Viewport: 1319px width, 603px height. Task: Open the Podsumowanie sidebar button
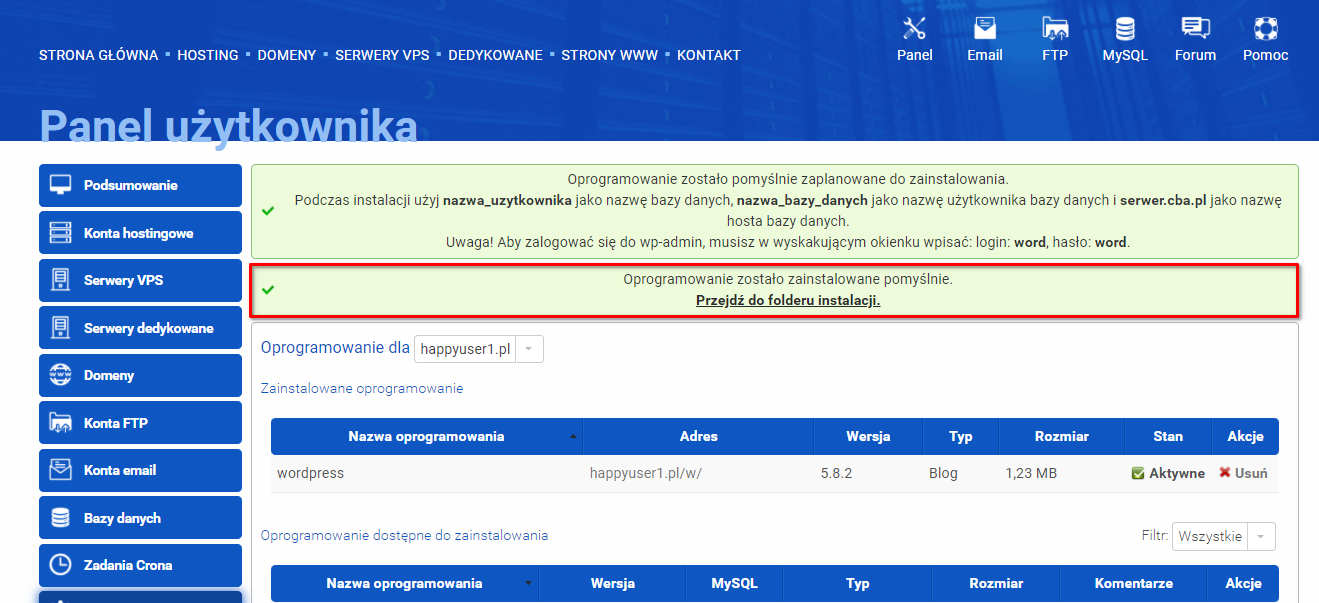pos(141,185)
